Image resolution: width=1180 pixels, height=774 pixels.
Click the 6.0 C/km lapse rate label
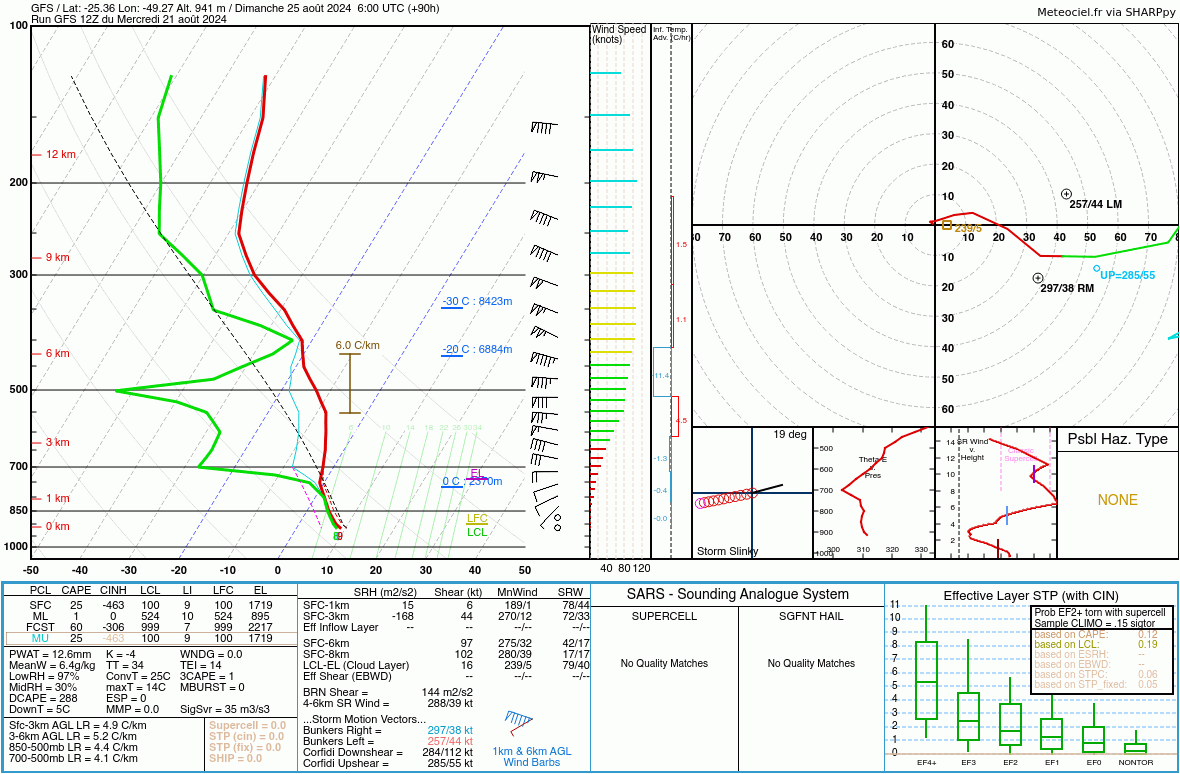click(x=357, y=345)
